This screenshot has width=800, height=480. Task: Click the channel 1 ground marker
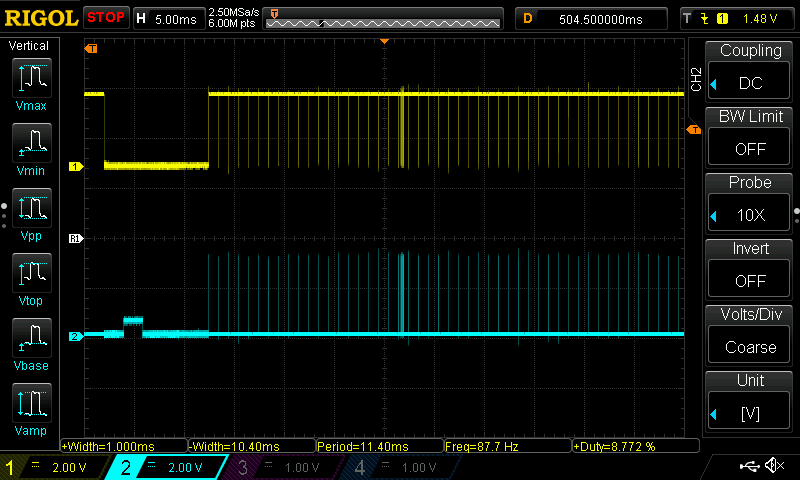[76, 166]
